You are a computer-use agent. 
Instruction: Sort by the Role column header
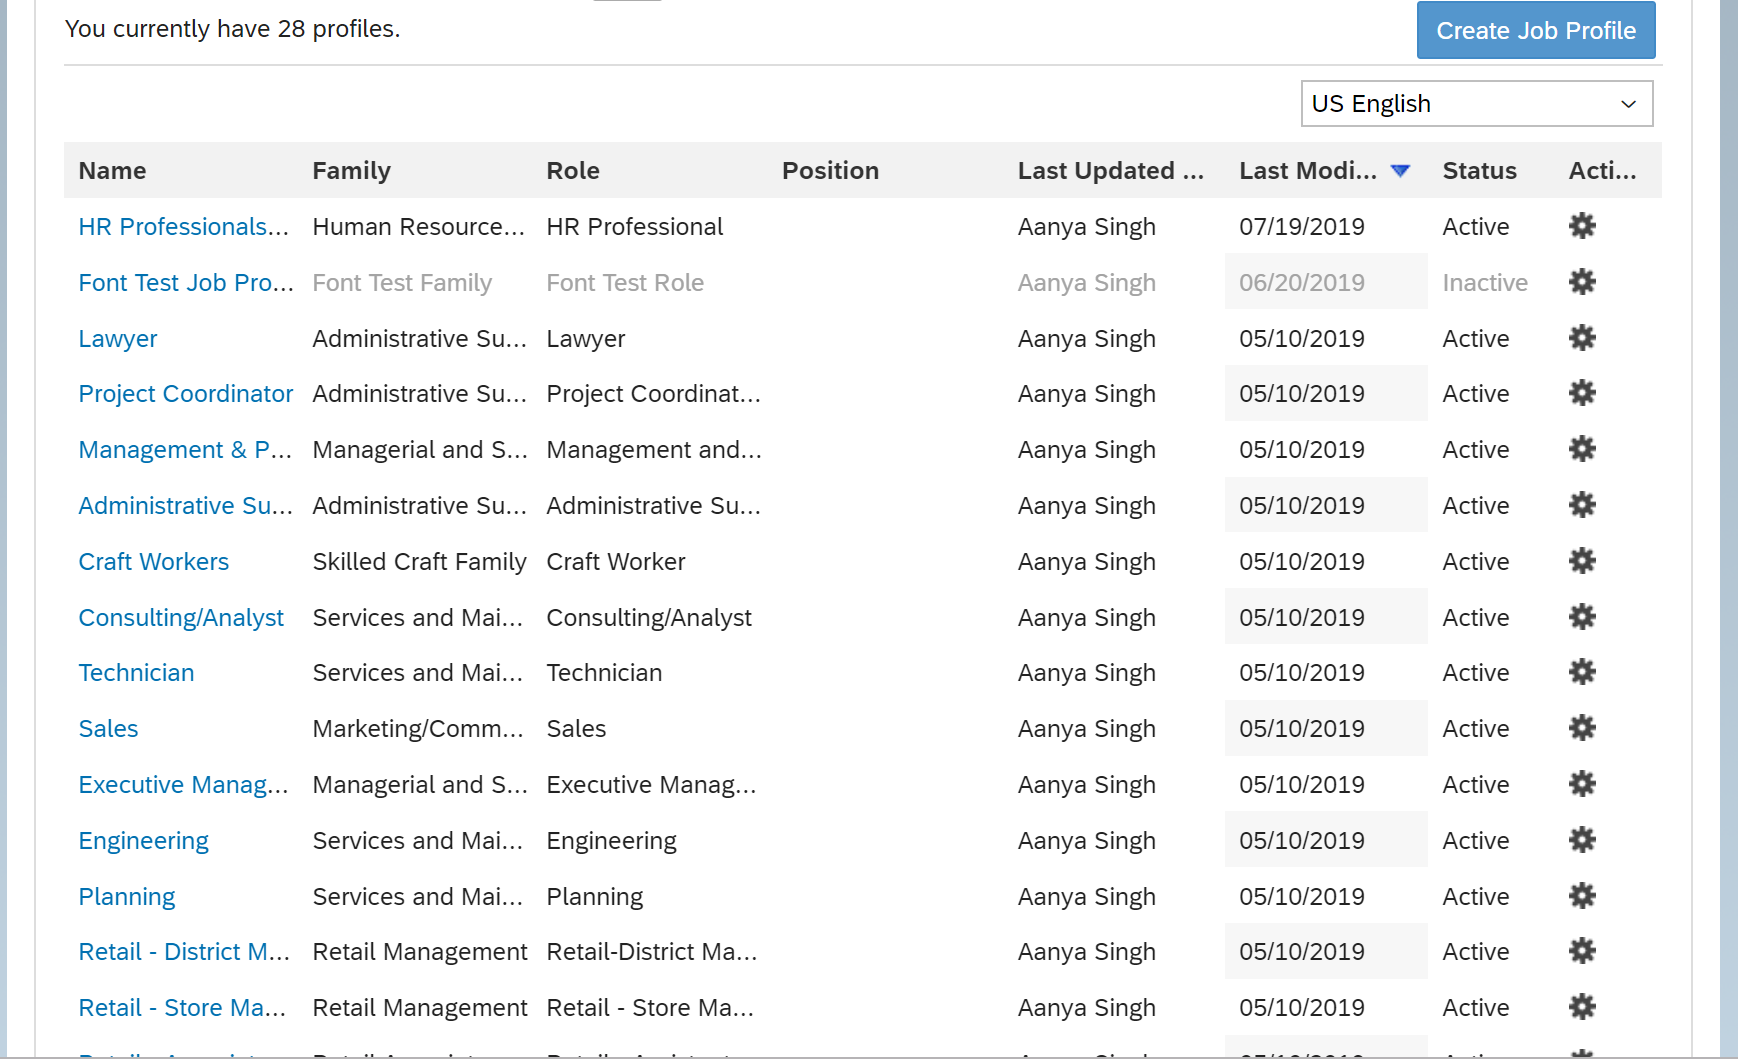(573, 171)
